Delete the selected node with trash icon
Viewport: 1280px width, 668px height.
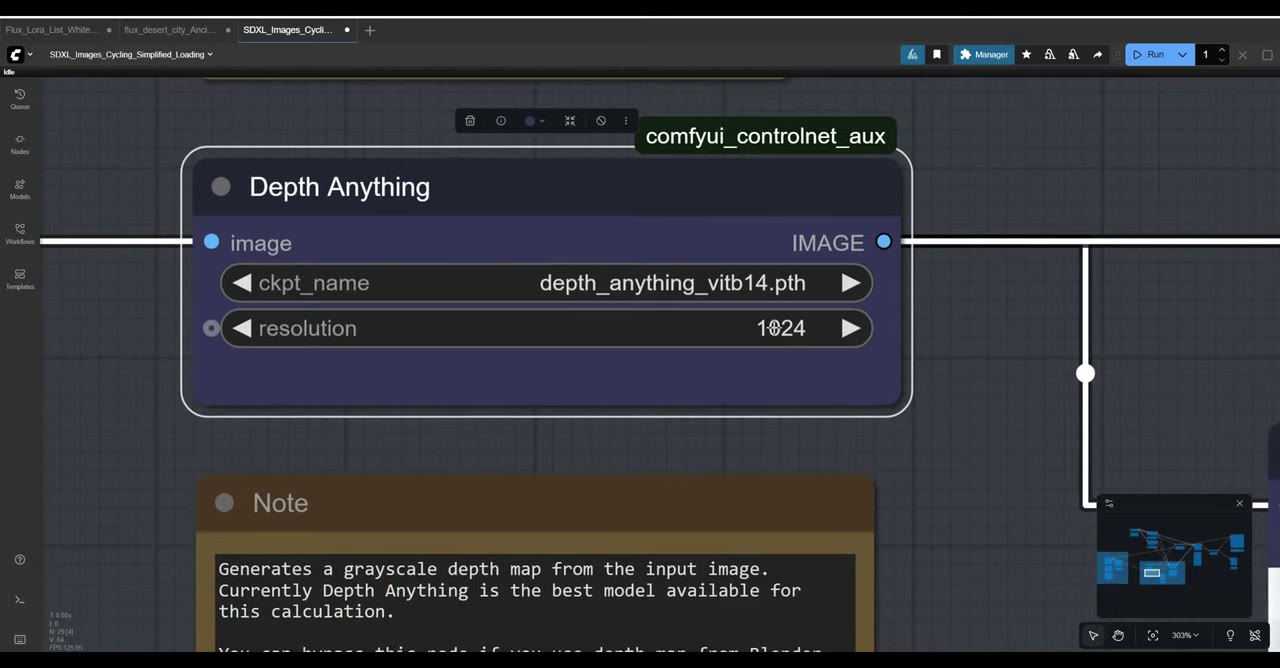tap(470, 121)
